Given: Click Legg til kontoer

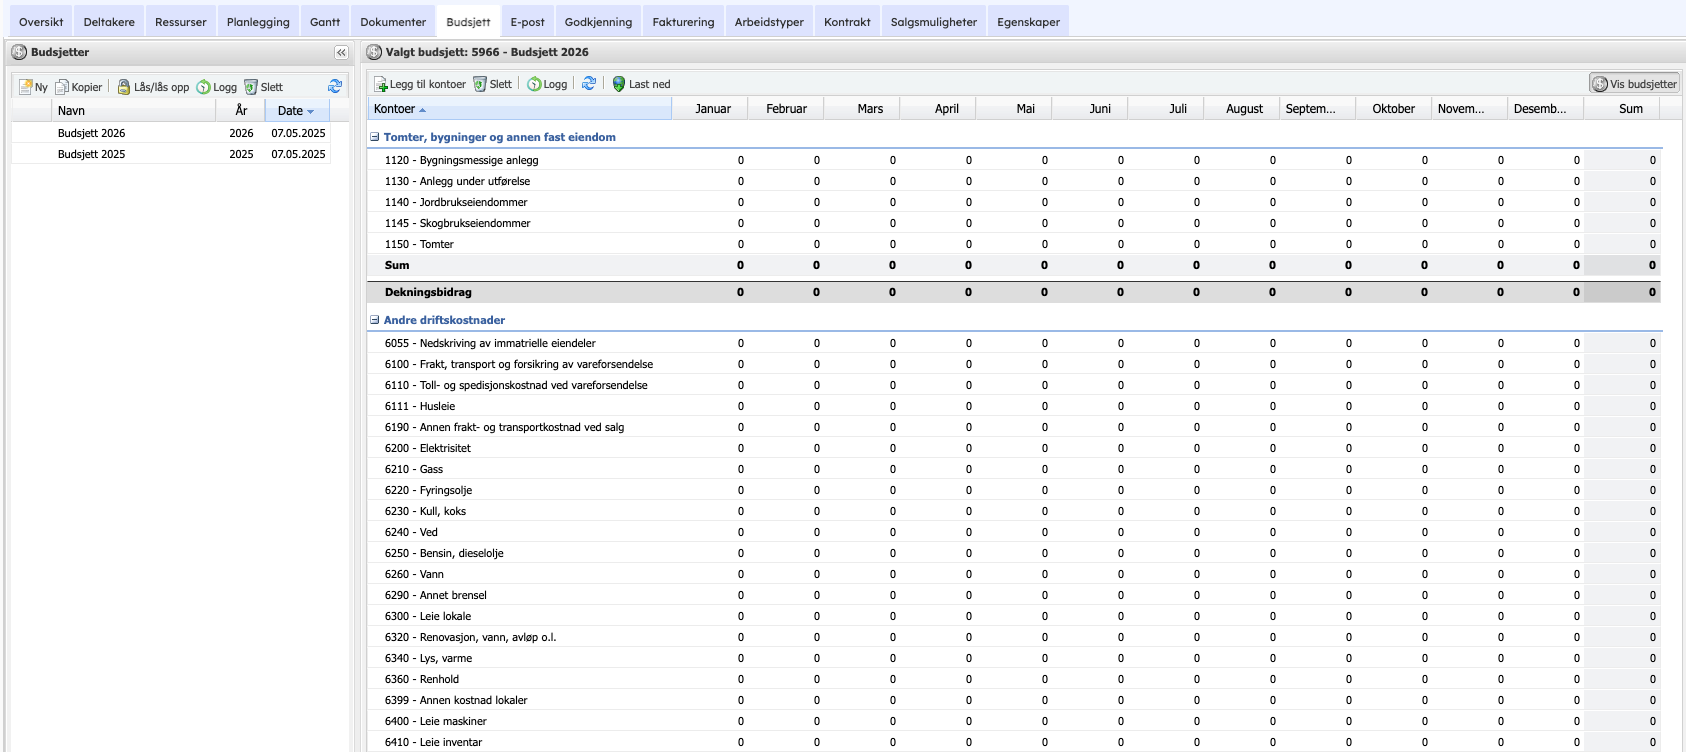Looking at the screenshot, I should tap(420, 84).
